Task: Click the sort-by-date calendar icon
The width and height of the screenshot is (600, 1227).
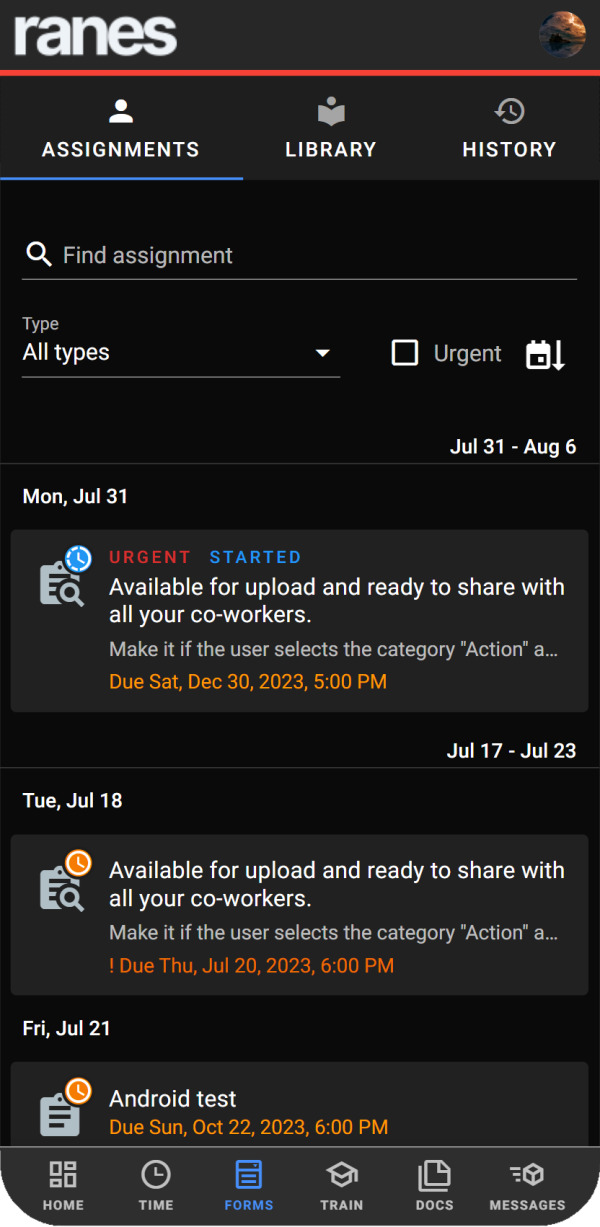Action: [x=545, y=354]
